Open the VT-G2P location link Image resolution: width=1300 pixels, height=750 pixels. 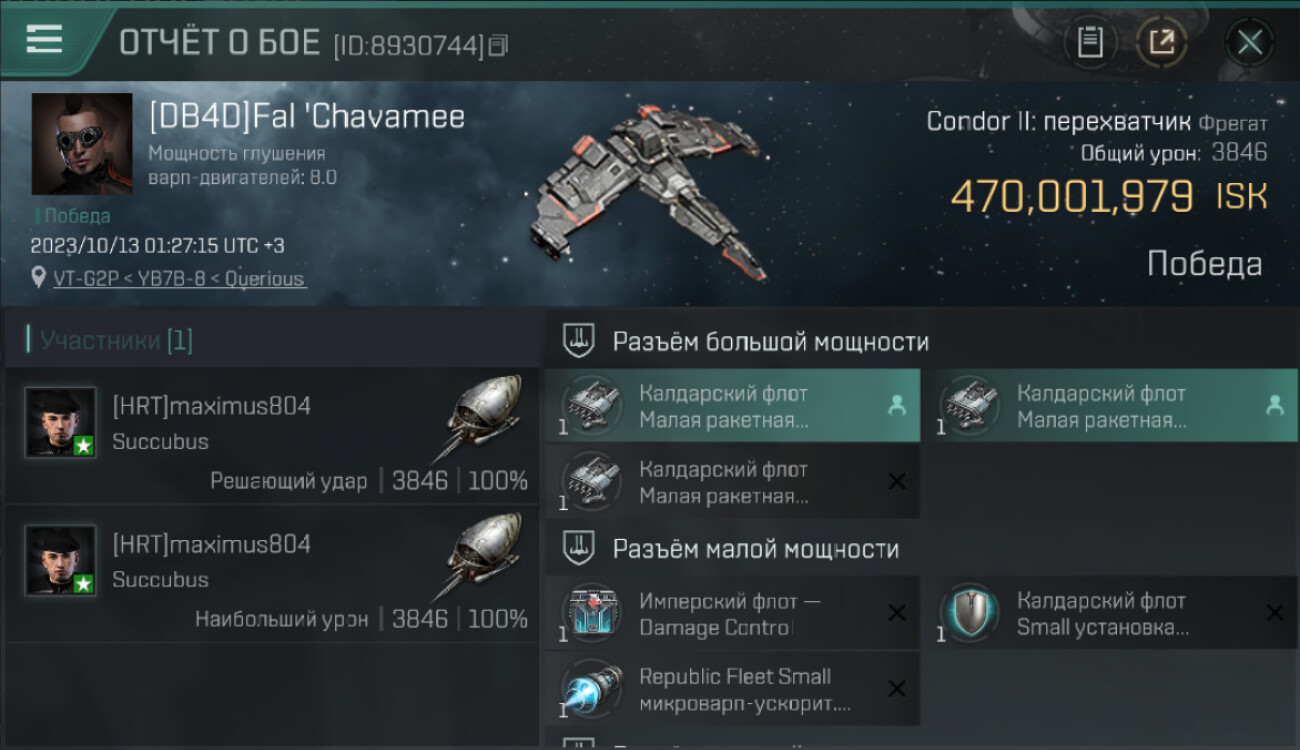[x=179, y=279]
